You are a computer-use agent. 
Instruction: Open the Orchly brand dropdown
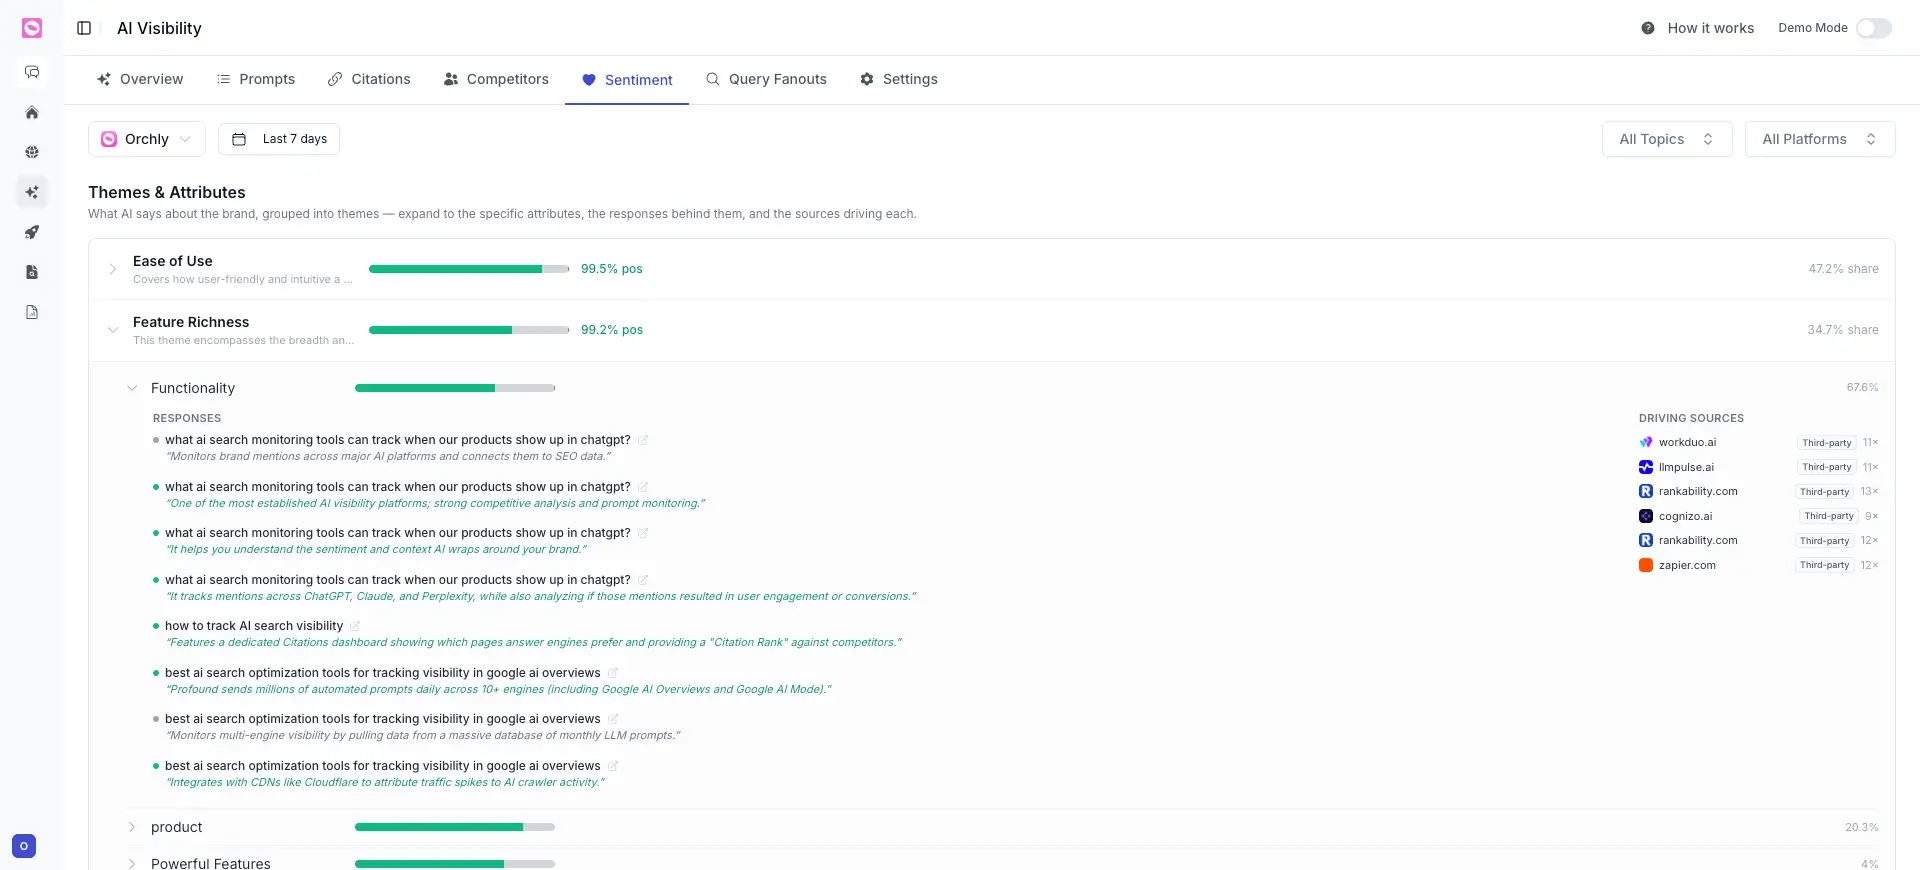[x=147, y=139]
